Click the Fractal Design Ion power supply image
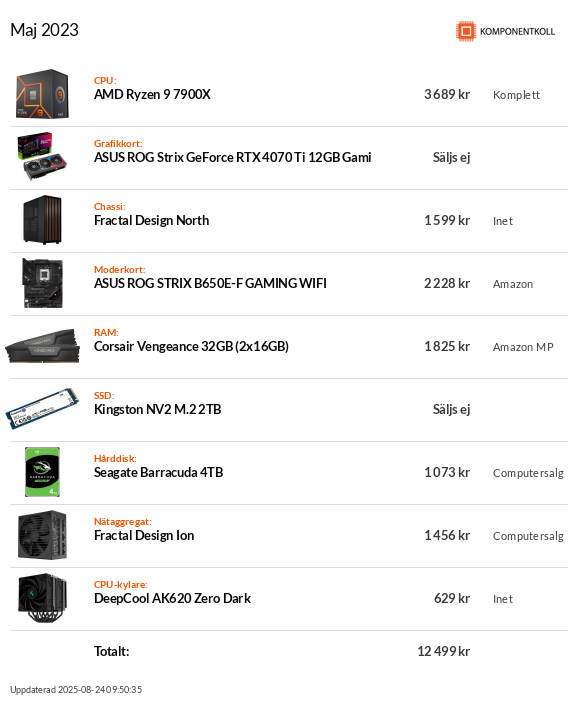The height and width of the screenshot is (703, 577). tap(42, 535)
